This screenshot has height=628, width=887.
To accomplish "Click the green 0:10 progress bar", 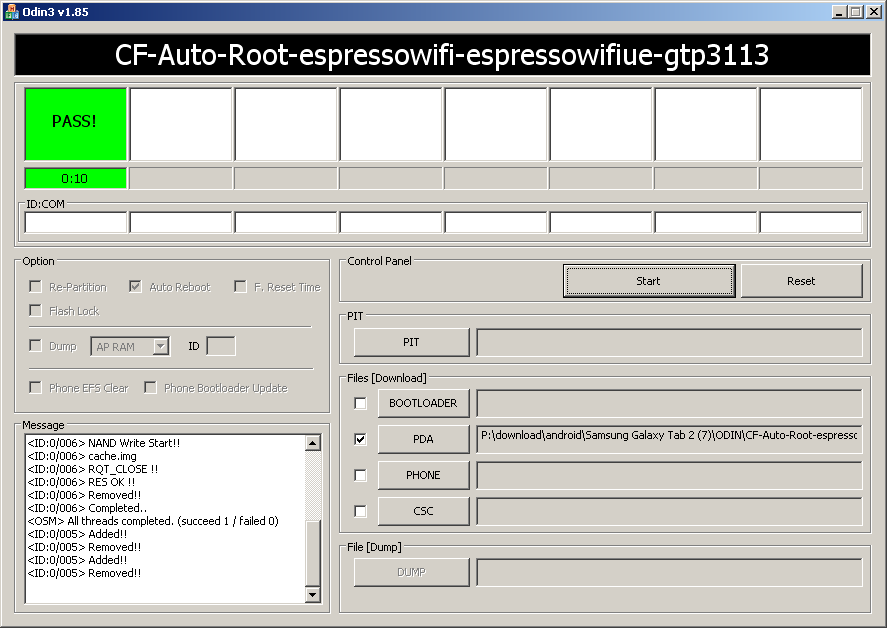I will coord(75,178).
